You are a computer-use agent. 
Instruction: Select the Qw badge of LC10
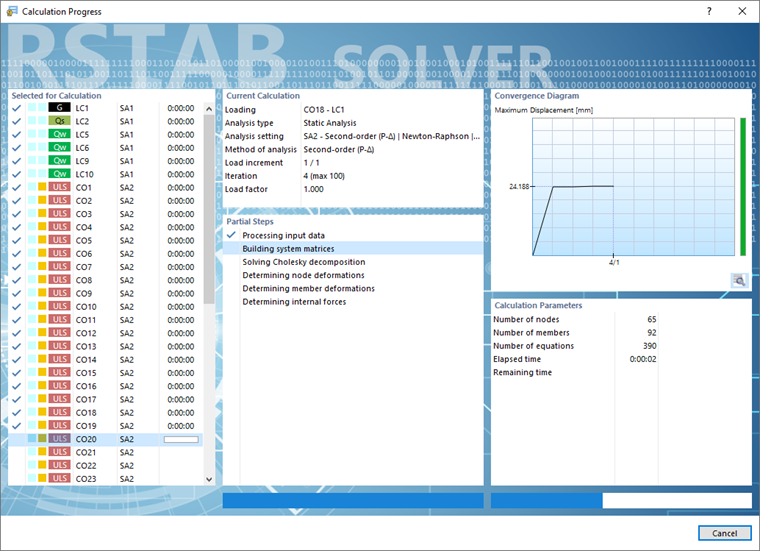coord(59,174)
